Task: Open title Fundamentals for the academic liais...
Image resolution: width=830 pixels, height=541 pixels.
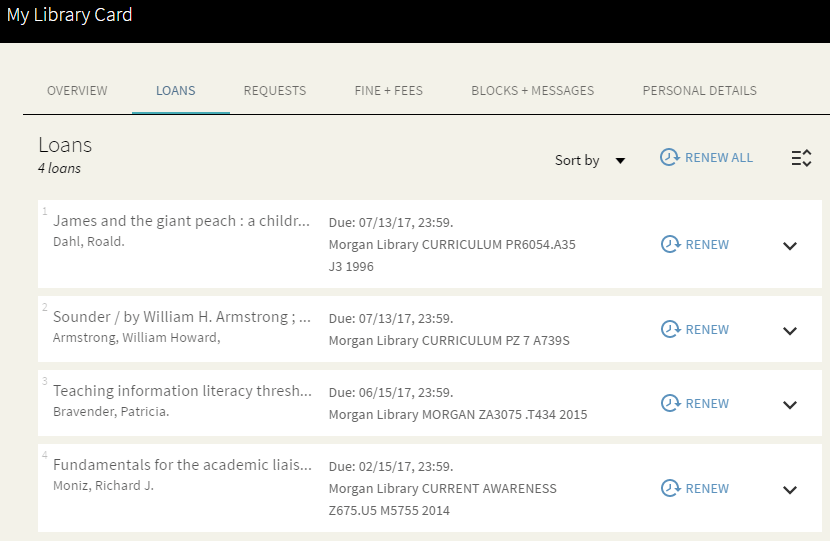Action: [182, 465]
